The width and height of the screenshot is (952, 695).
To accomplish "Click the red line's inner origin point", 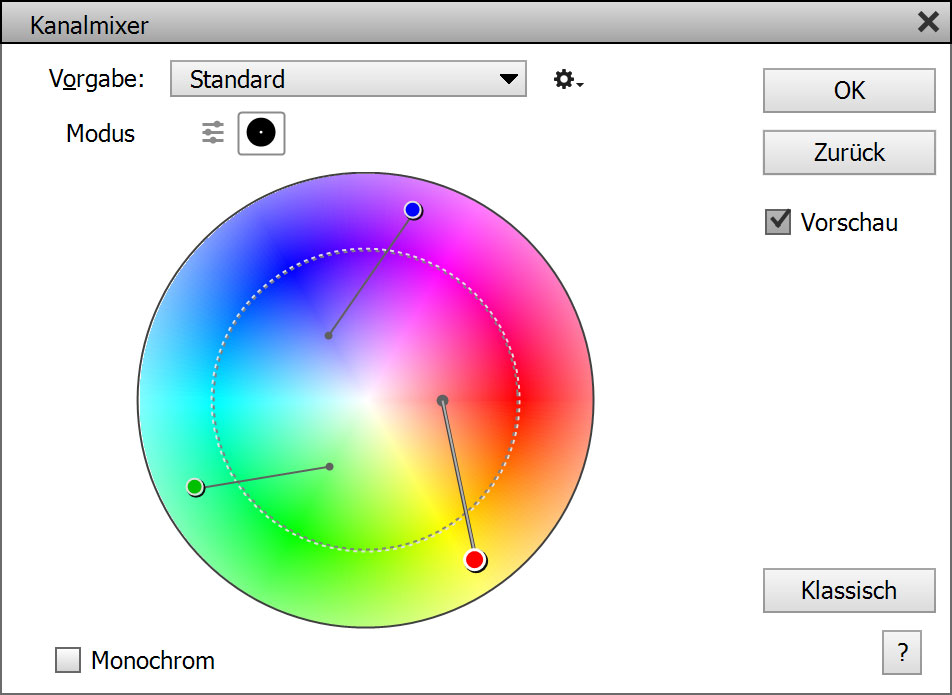I will 442,400.
